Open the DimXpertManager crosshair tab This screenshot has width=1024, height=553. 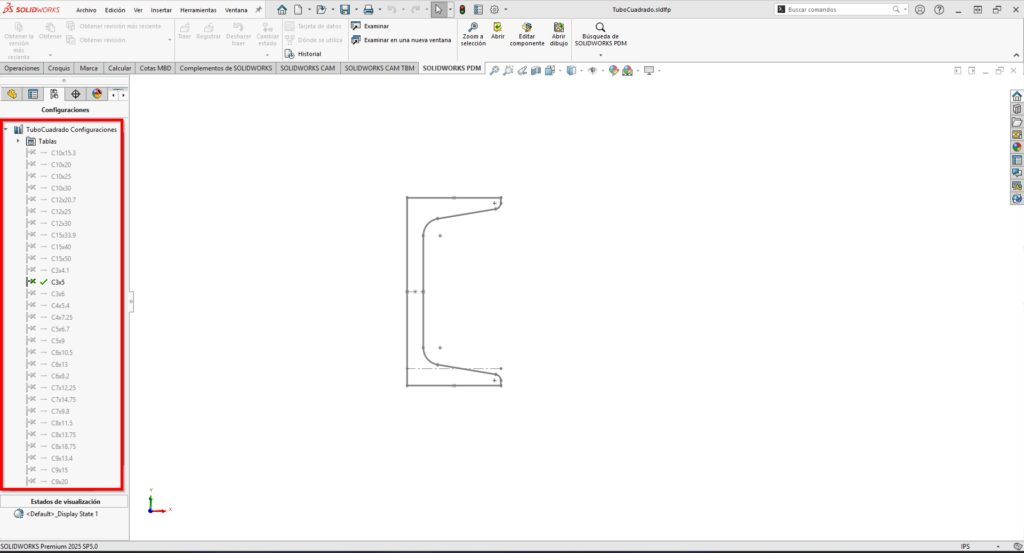[x=76, y=94]
